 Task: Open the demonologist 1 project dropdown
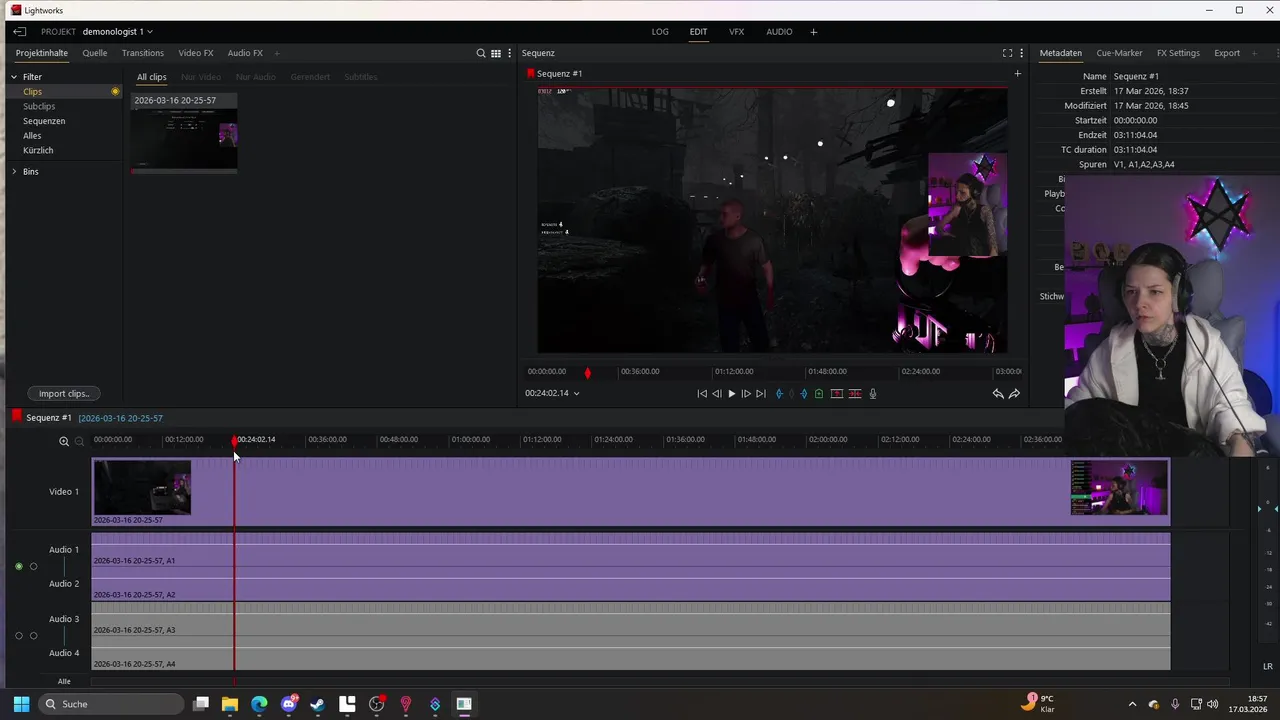117,32
